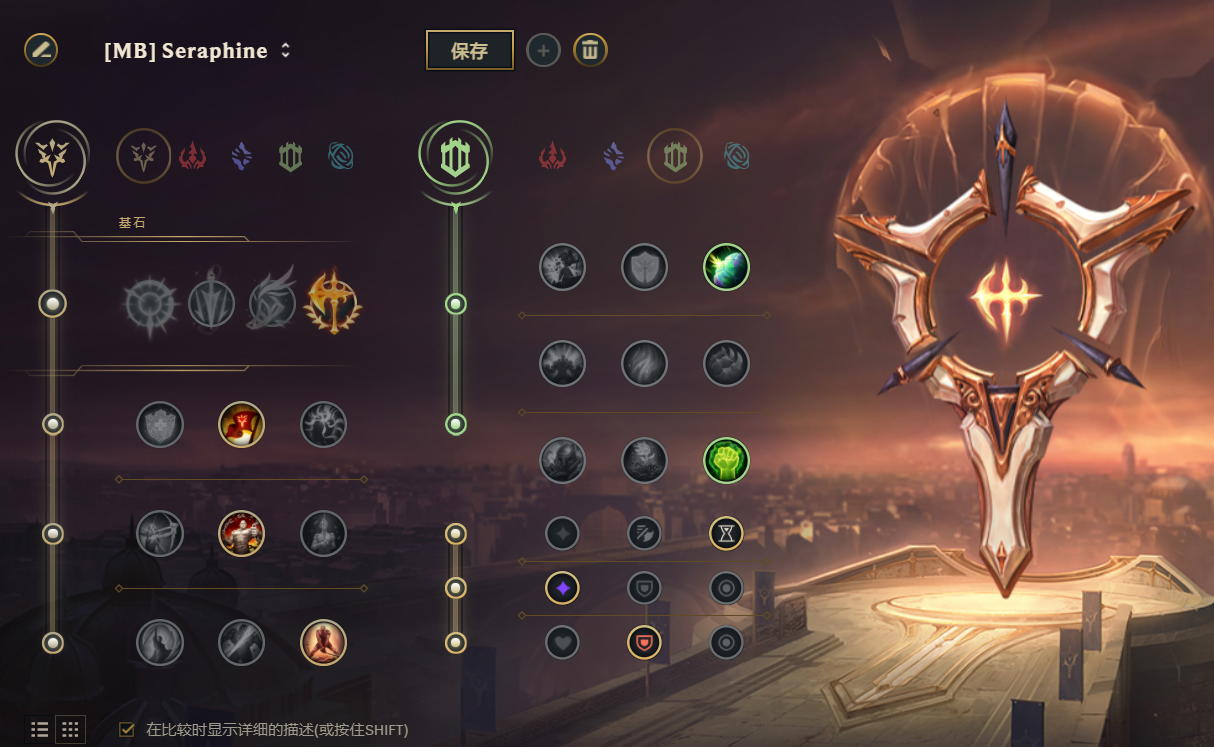This screenshot has width=1214, height=747.
Task: Switch primary path to Domination
Action: coord(192,156)
